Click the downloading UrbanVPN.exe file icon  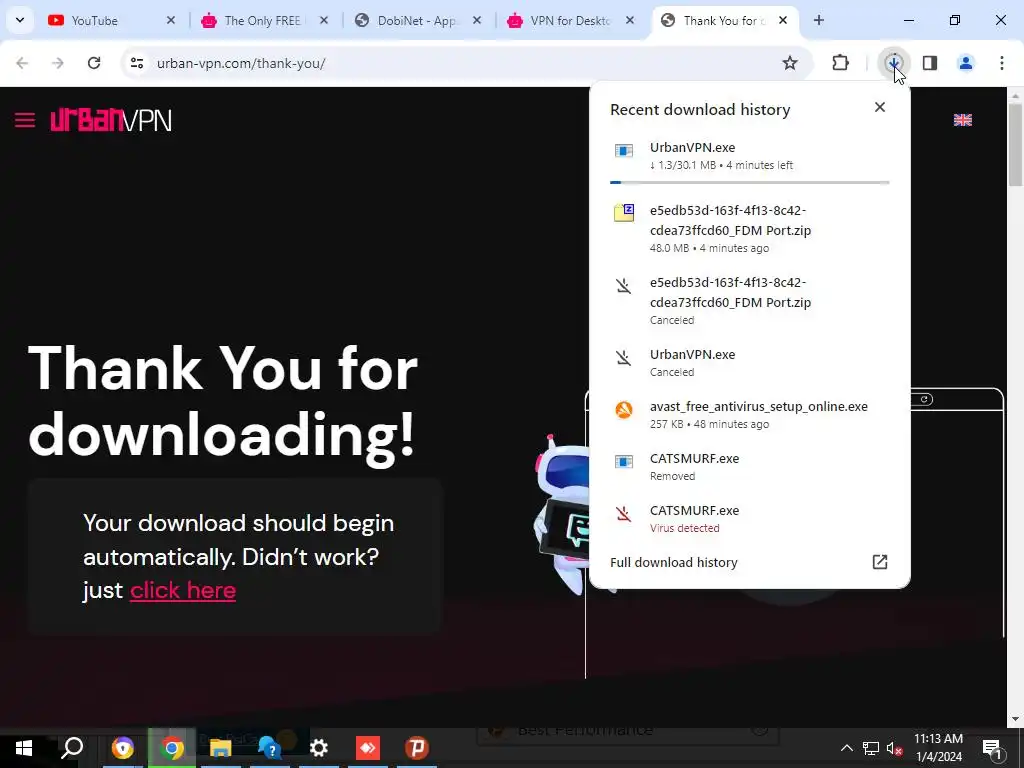(624, 151)
